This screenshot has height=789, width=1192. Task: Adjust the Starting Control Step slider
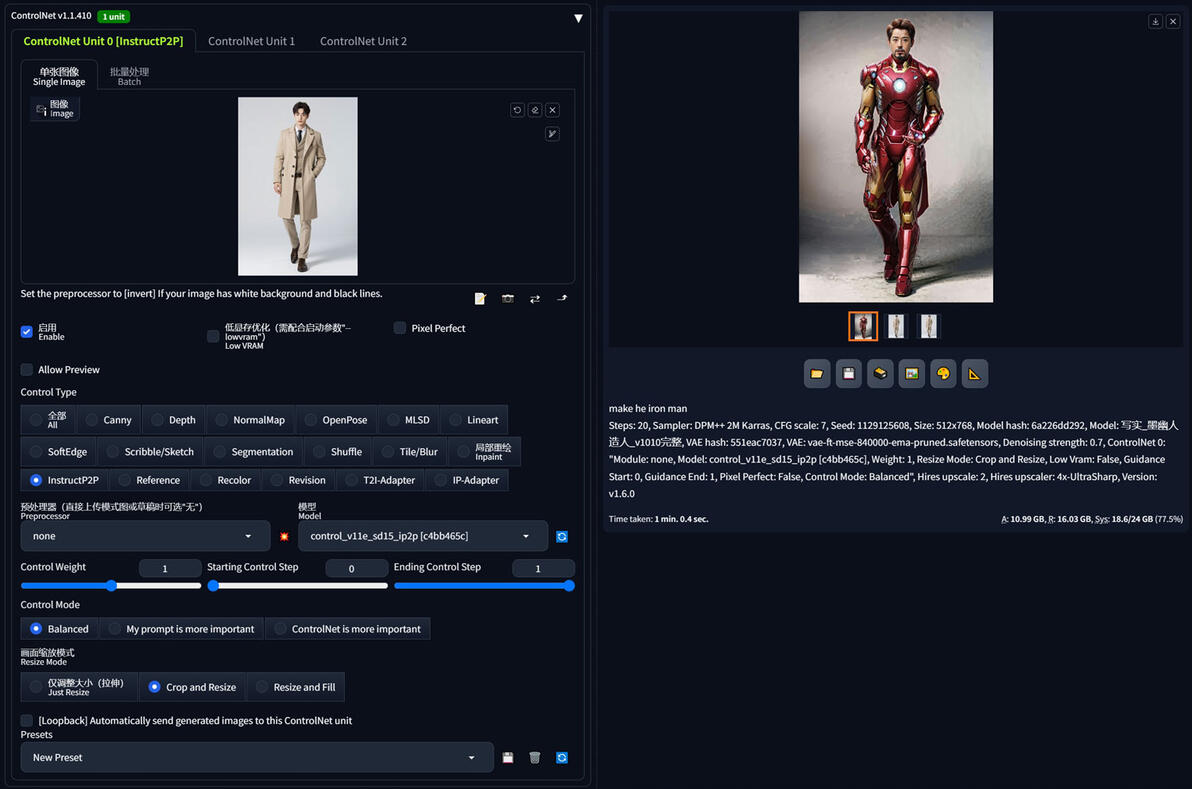pyautogui.click(x=297, y=585)
